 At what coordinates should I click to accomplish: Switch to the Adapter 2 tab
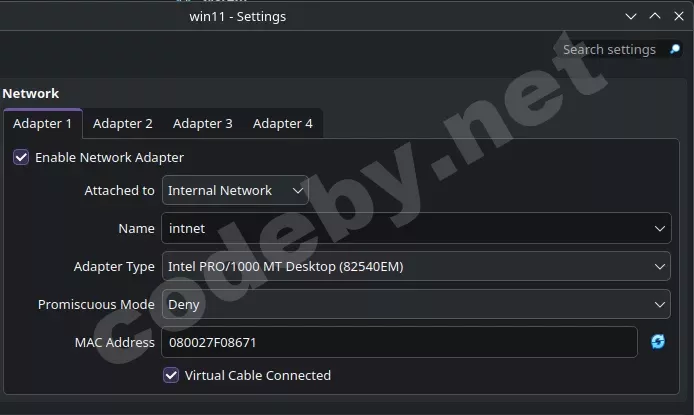coord(123,124)
